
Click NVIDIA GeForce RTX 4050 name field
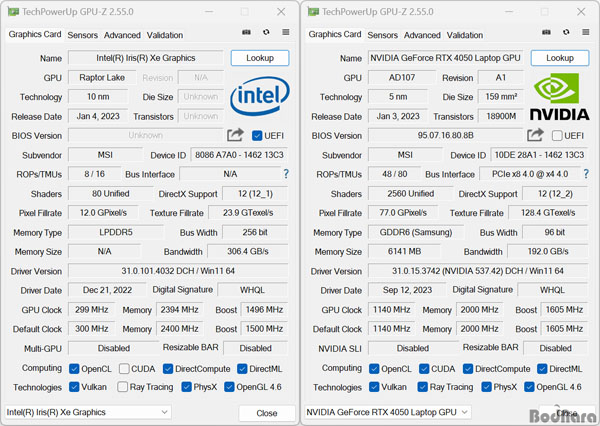(445, 58)
